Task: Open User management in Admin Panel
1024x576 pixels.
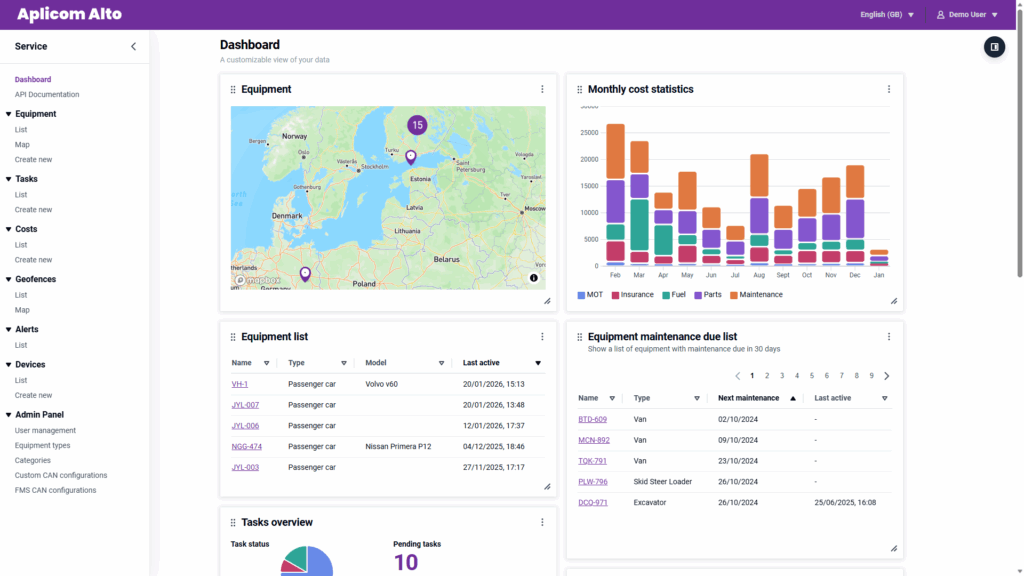Action: click(x=45, y=430)
